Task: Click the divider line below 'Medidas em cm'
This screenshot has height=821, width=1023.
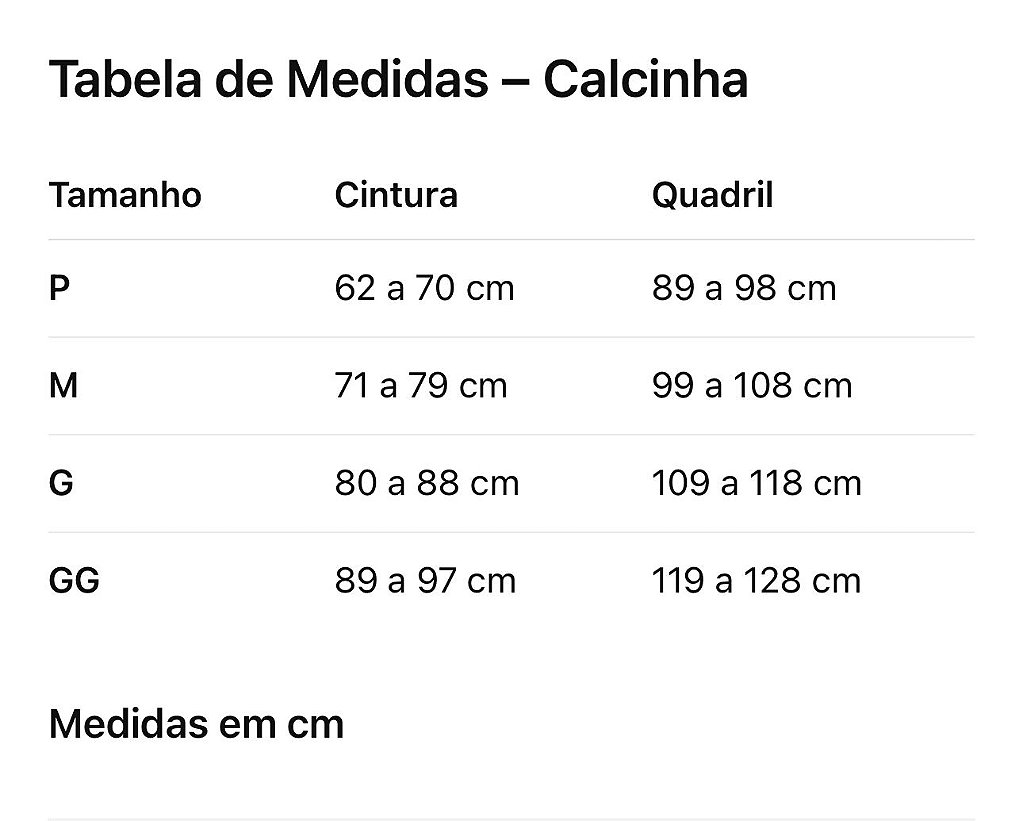Action: [511, 819]
